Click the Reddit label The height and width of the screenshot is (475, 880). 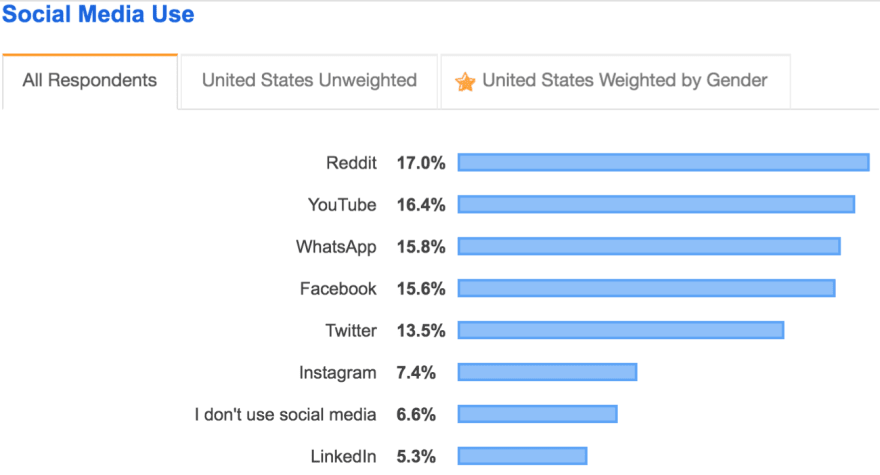pos(351,163)
